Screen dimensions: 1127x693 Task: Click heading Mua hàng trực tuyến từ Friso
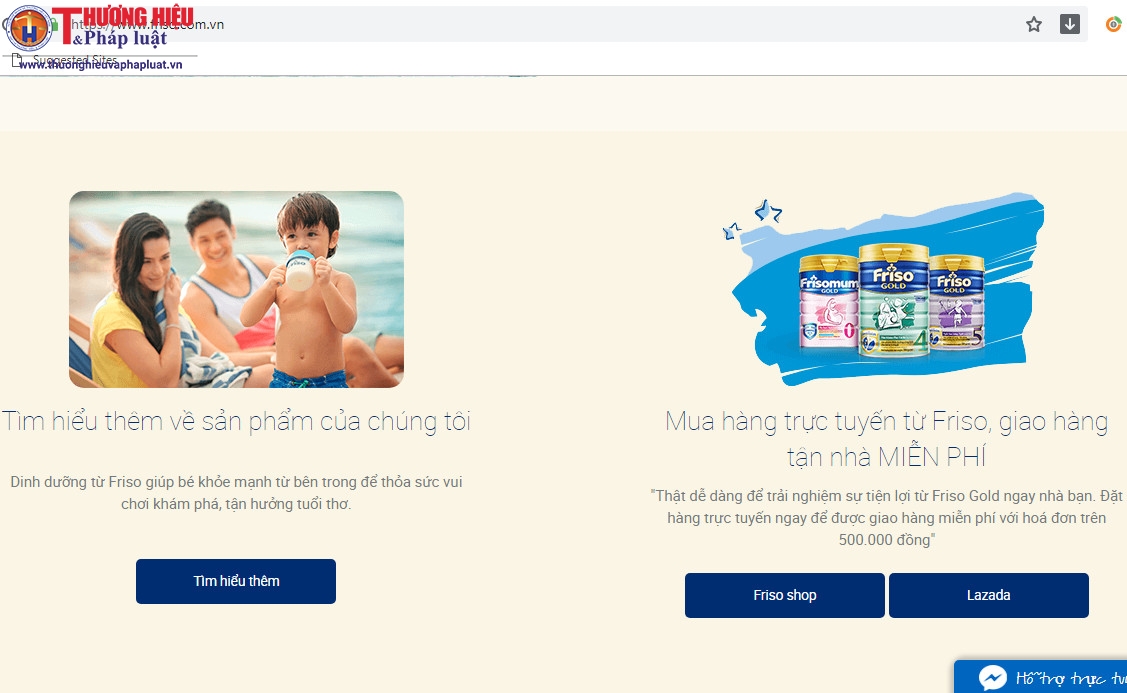point(886,439)
